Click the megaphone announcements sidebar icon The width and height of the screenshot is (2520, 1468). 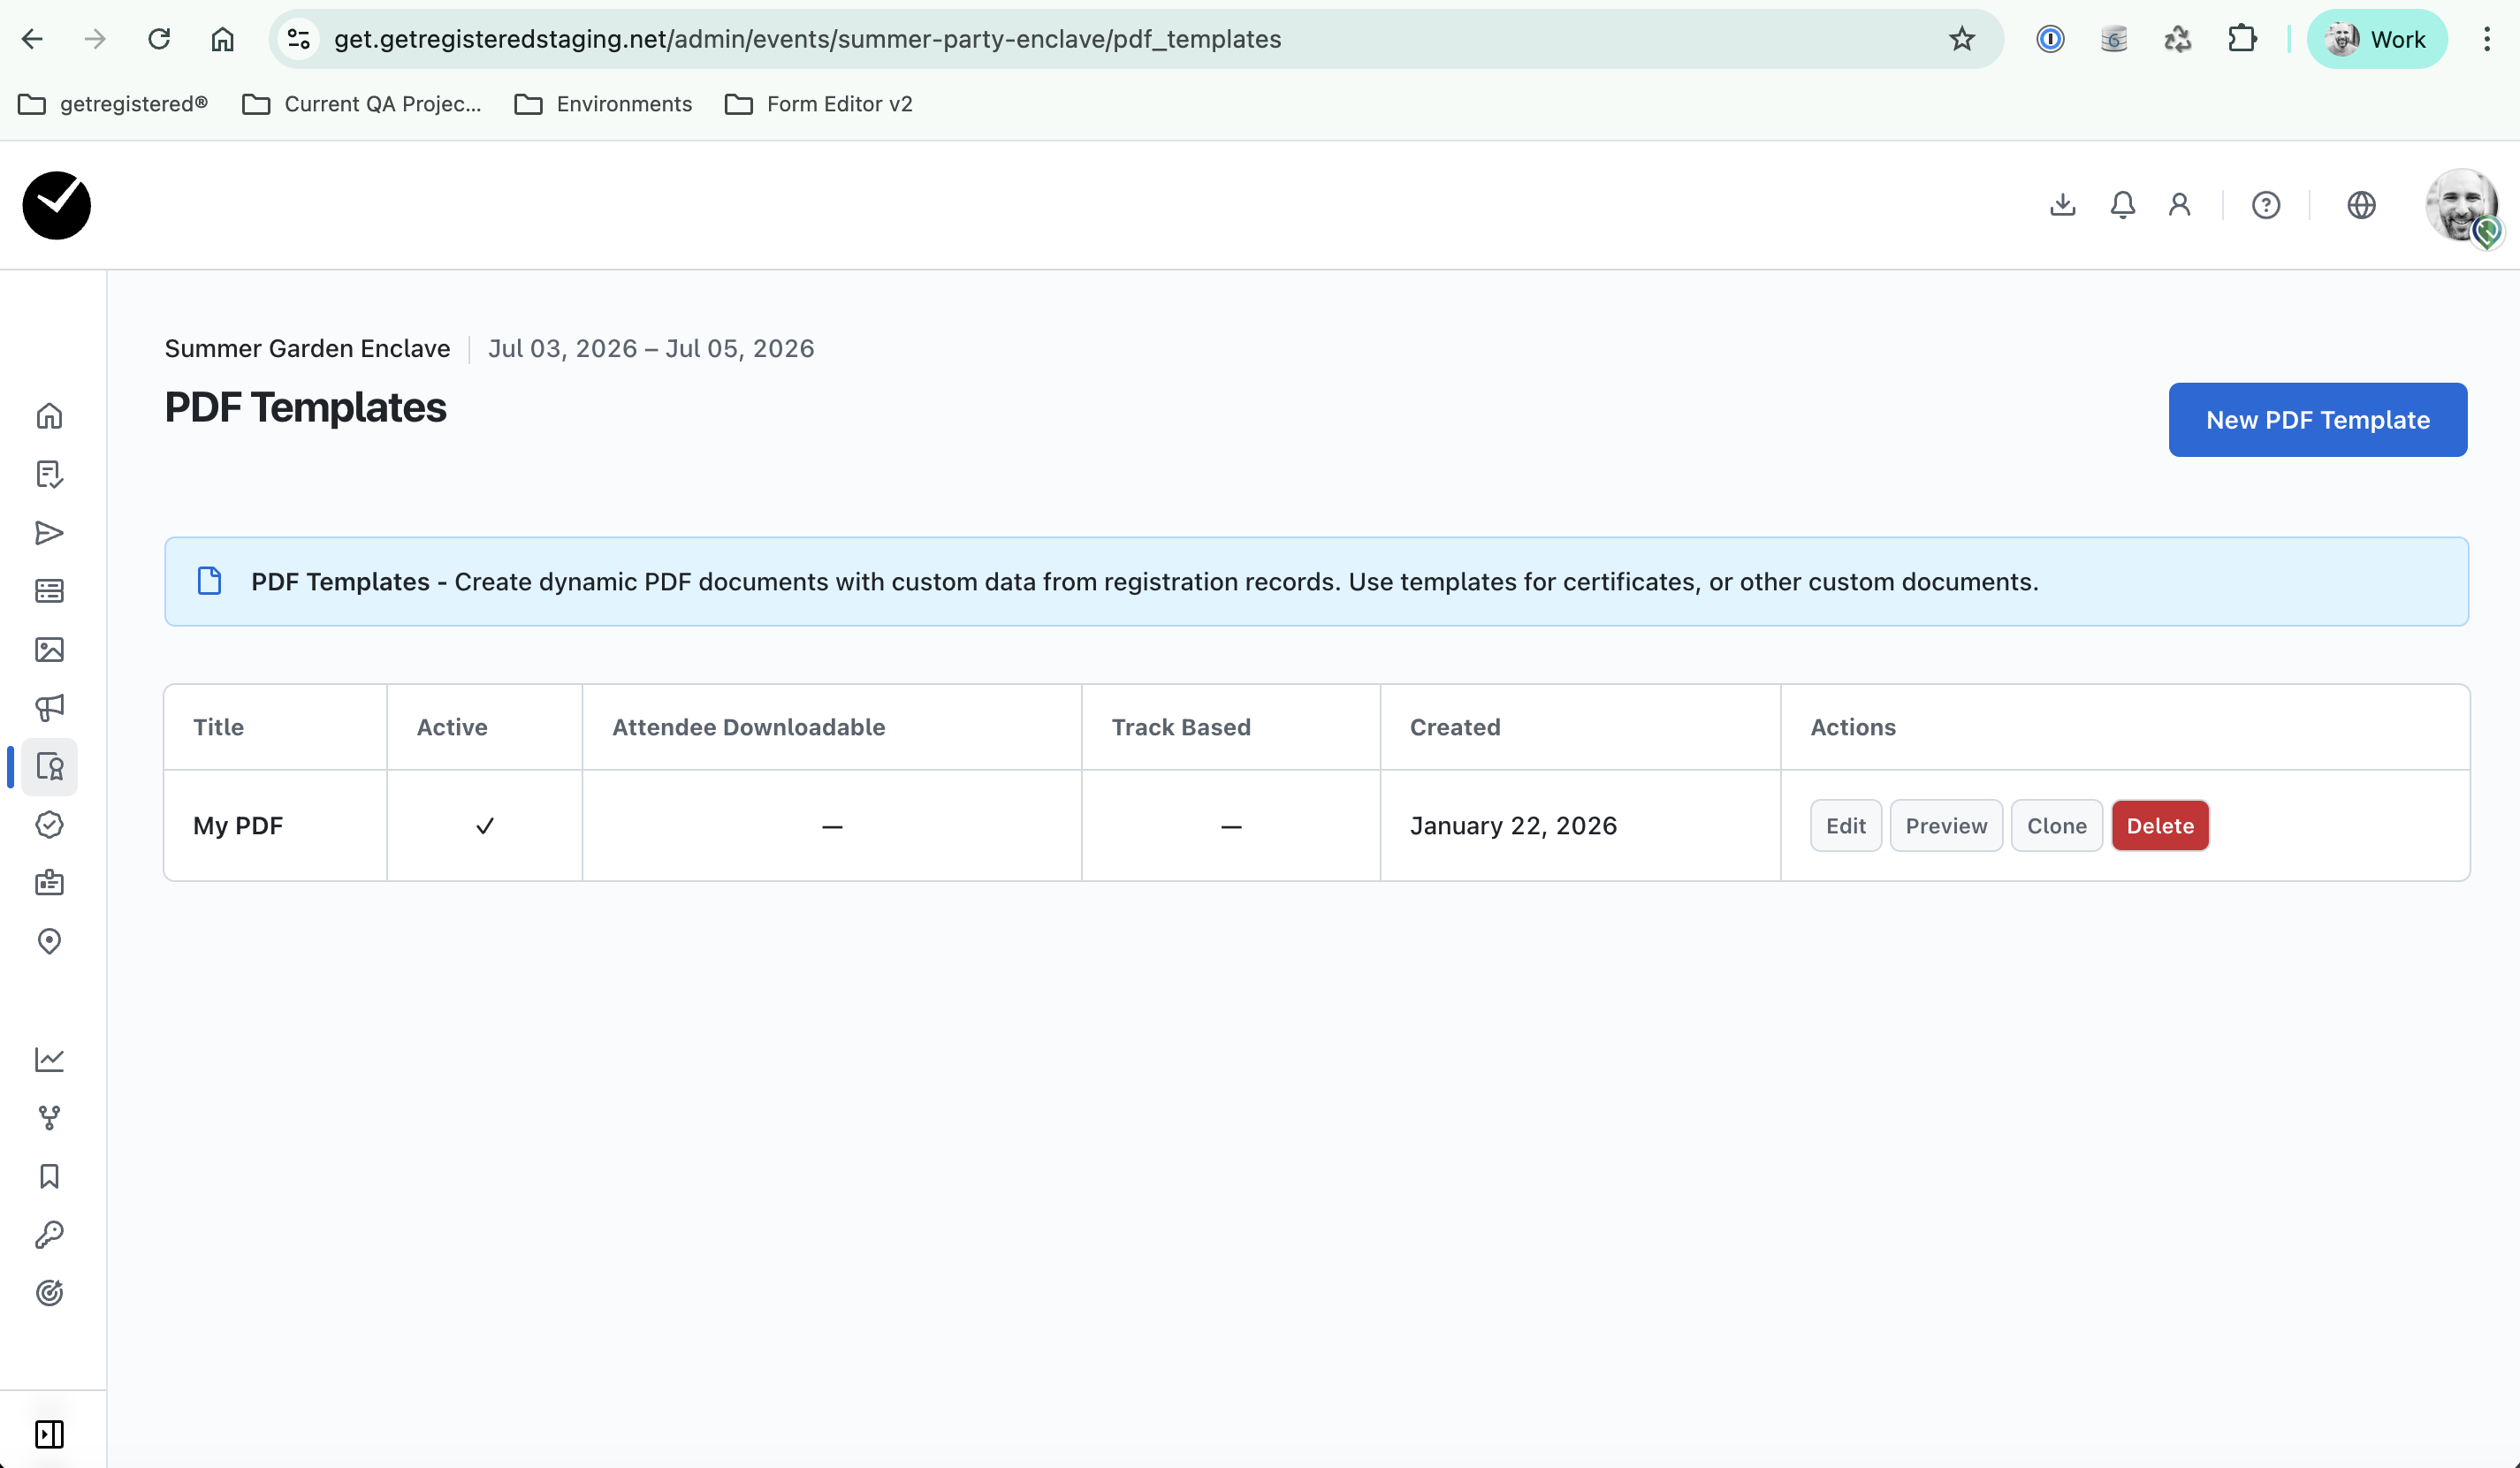[49, 708]
